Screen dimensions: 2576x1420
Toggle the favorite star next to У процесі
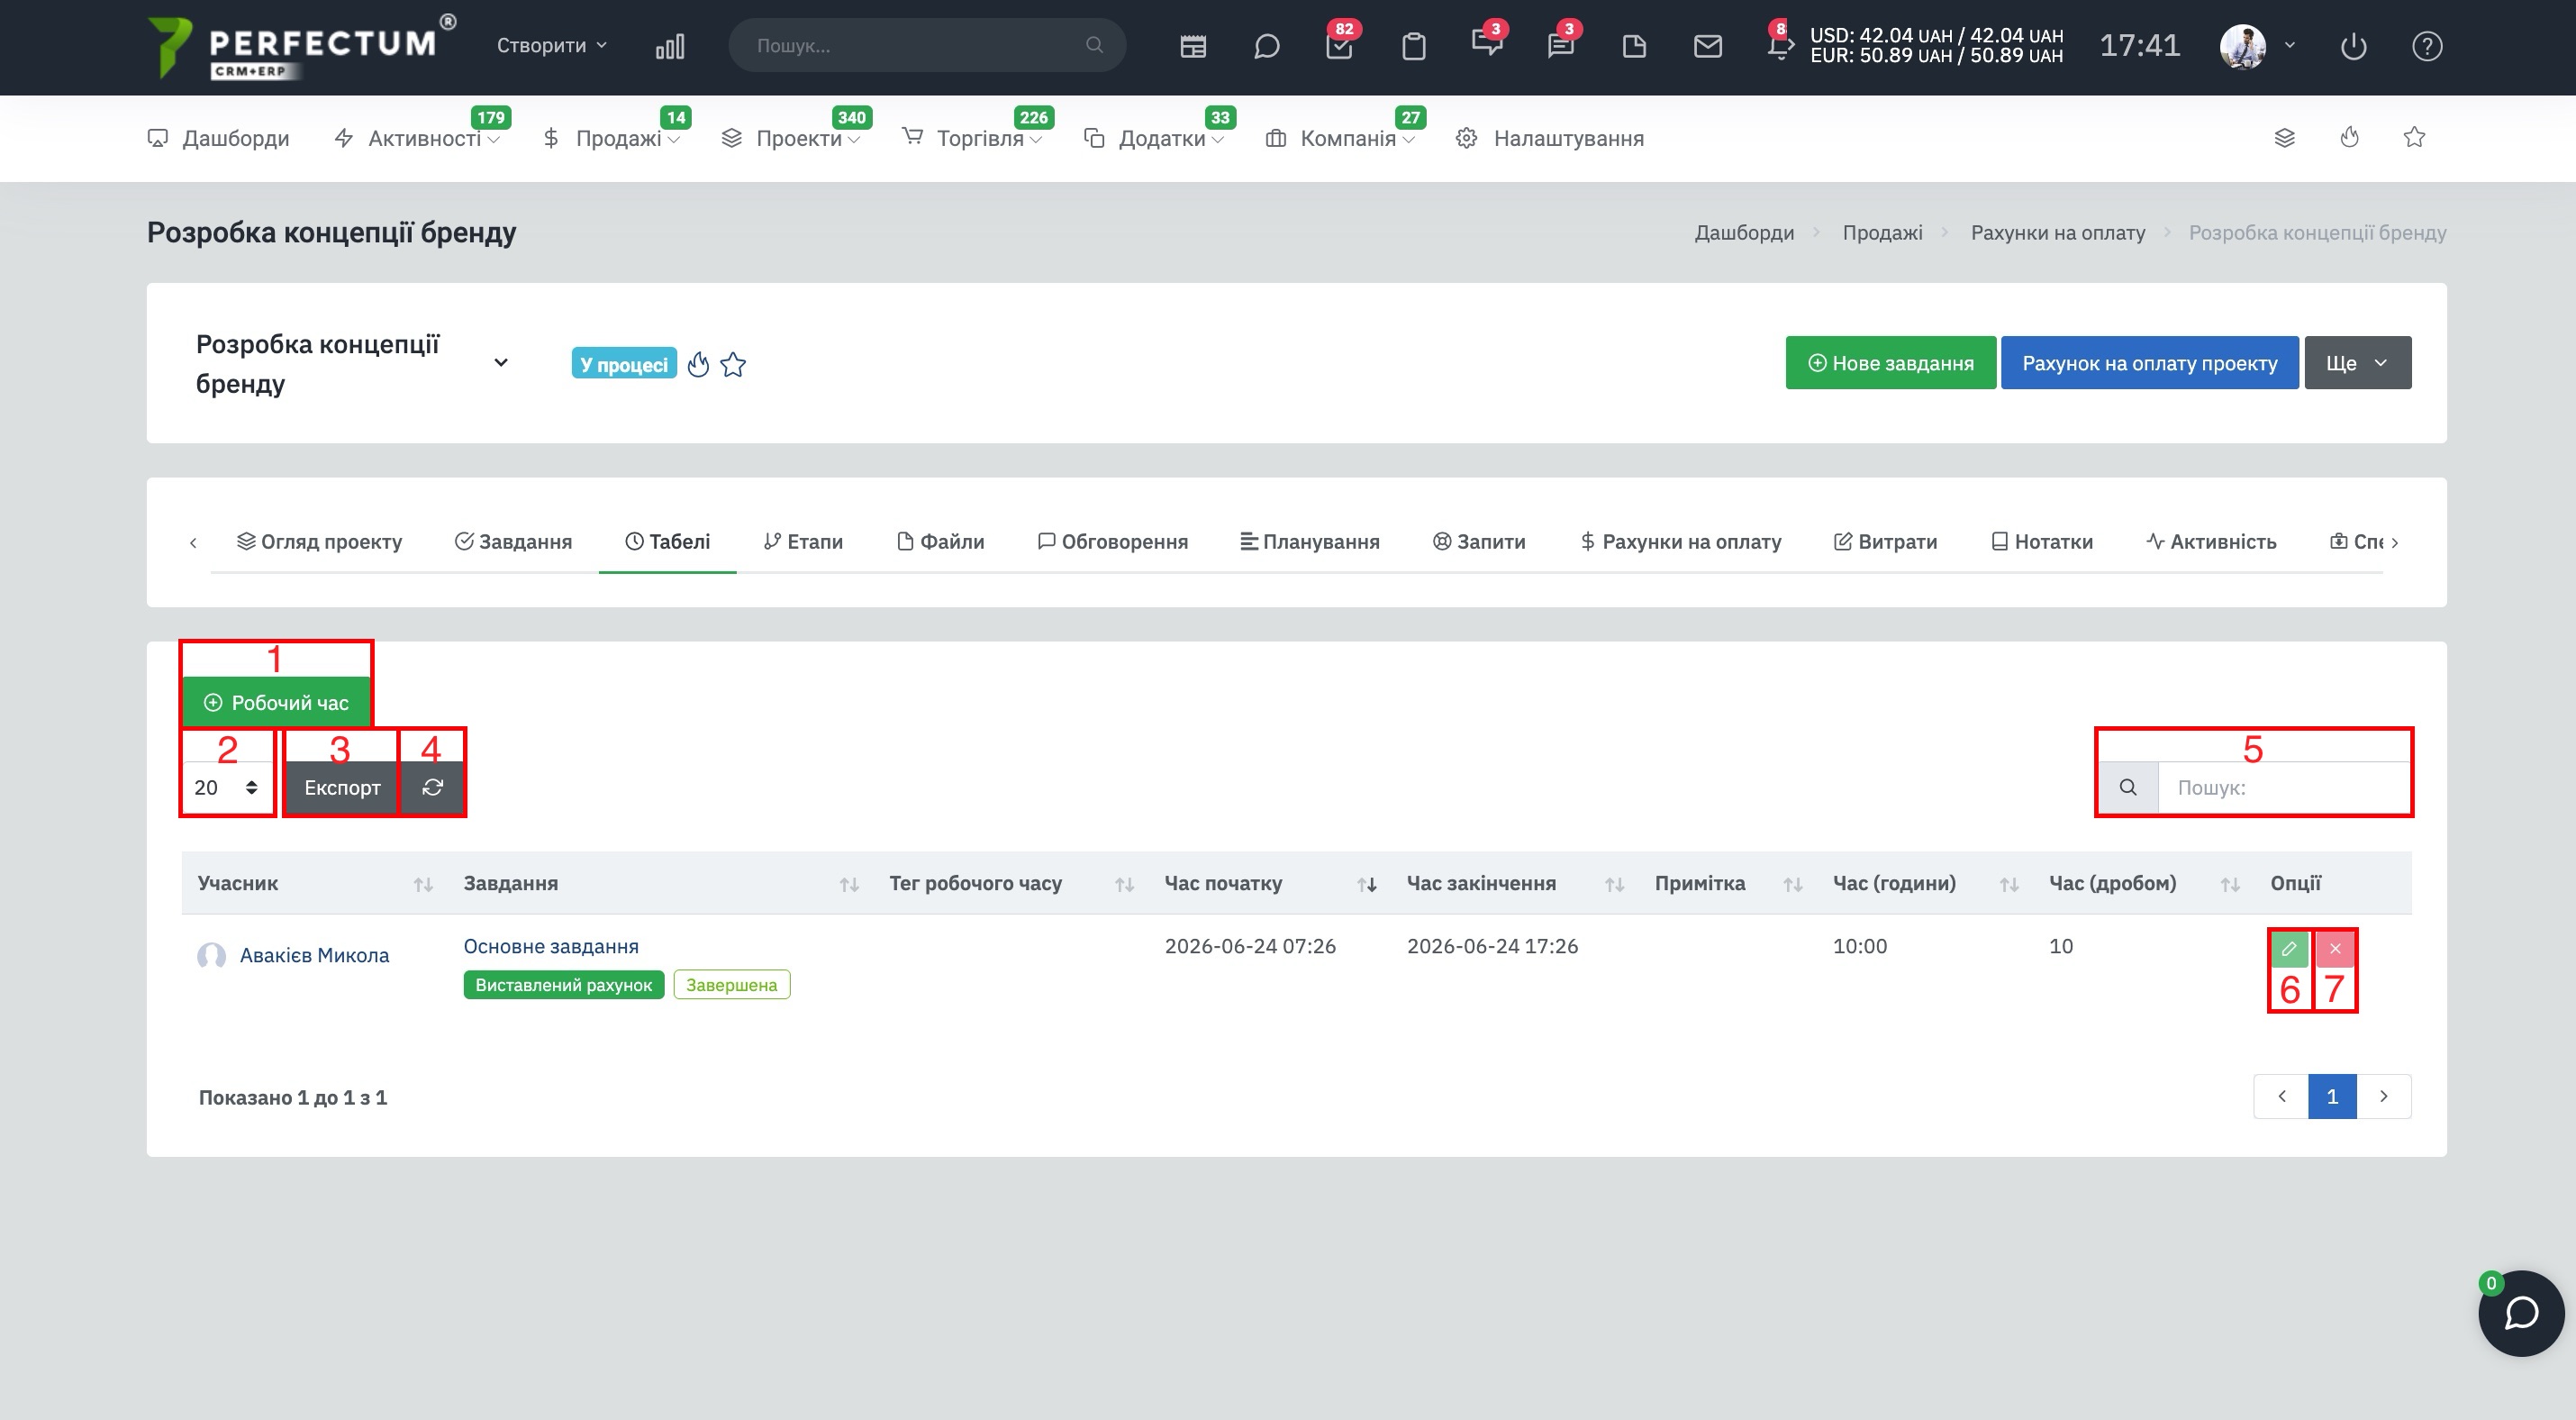click(x=733, y=364)
